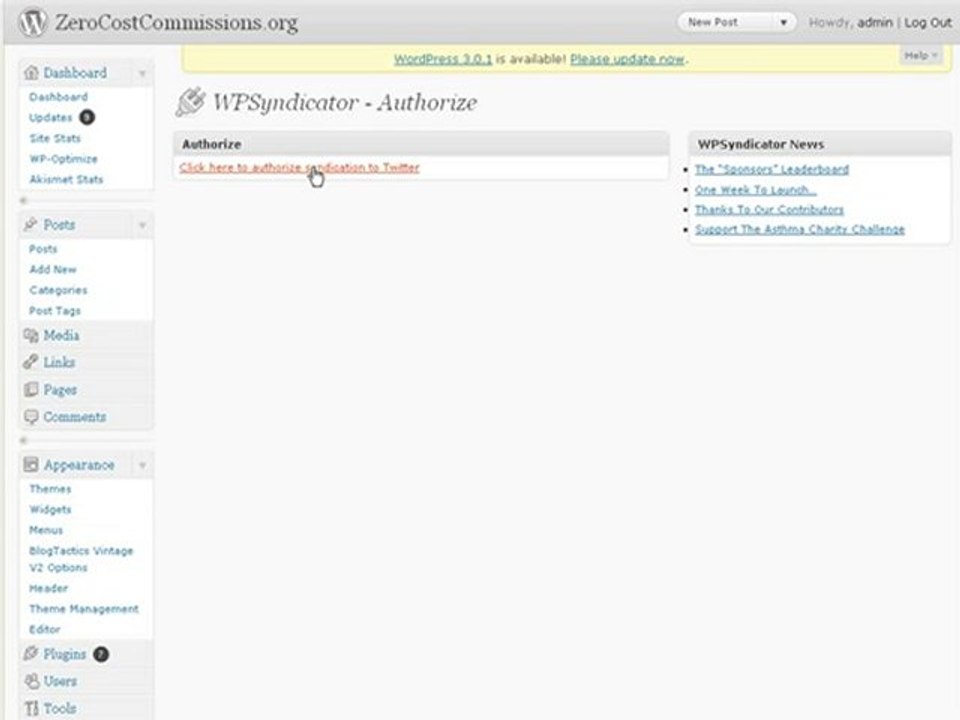Image resolution: width=960 pixels, height=720 pixels.
Task: Click Please update now link
Action: (x=627, y=59)
